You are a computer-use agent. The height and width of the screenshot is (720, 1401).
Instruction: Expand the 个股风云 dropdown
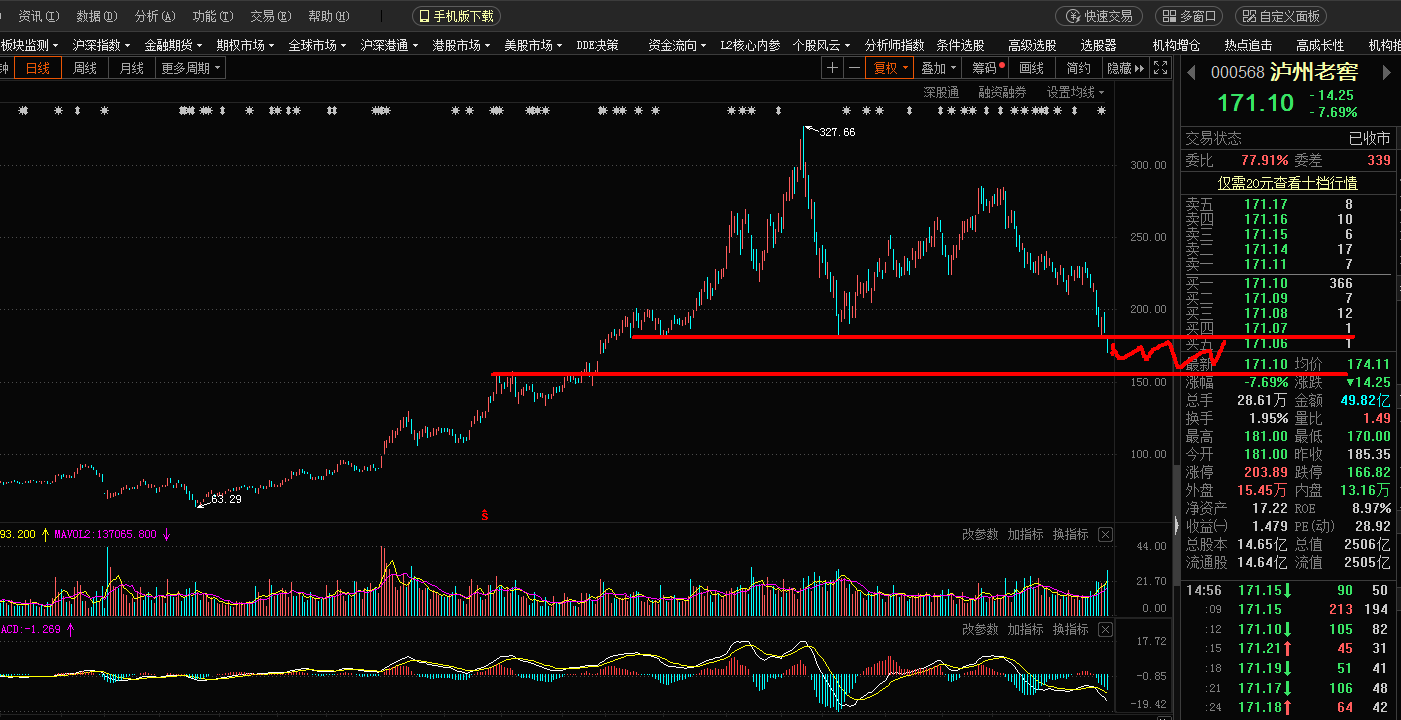tap(822, 45)
